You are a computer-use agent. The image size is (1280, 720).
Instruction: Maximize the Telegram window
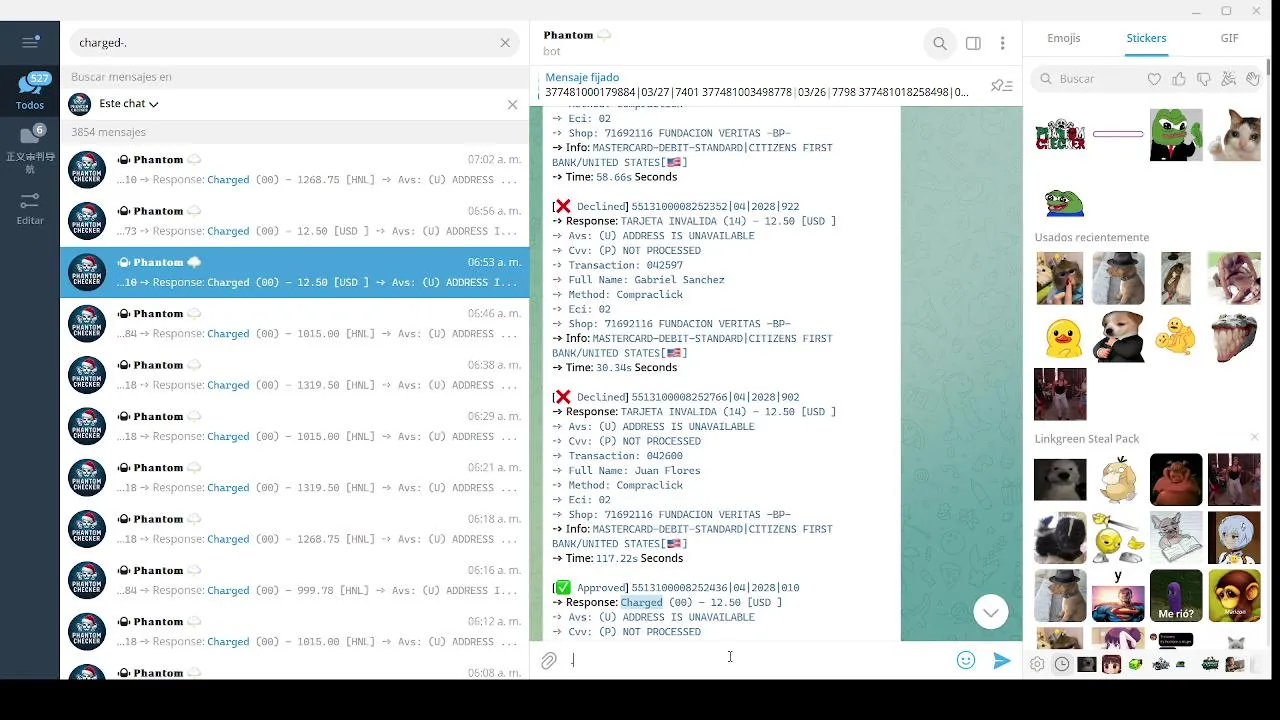1227,11
